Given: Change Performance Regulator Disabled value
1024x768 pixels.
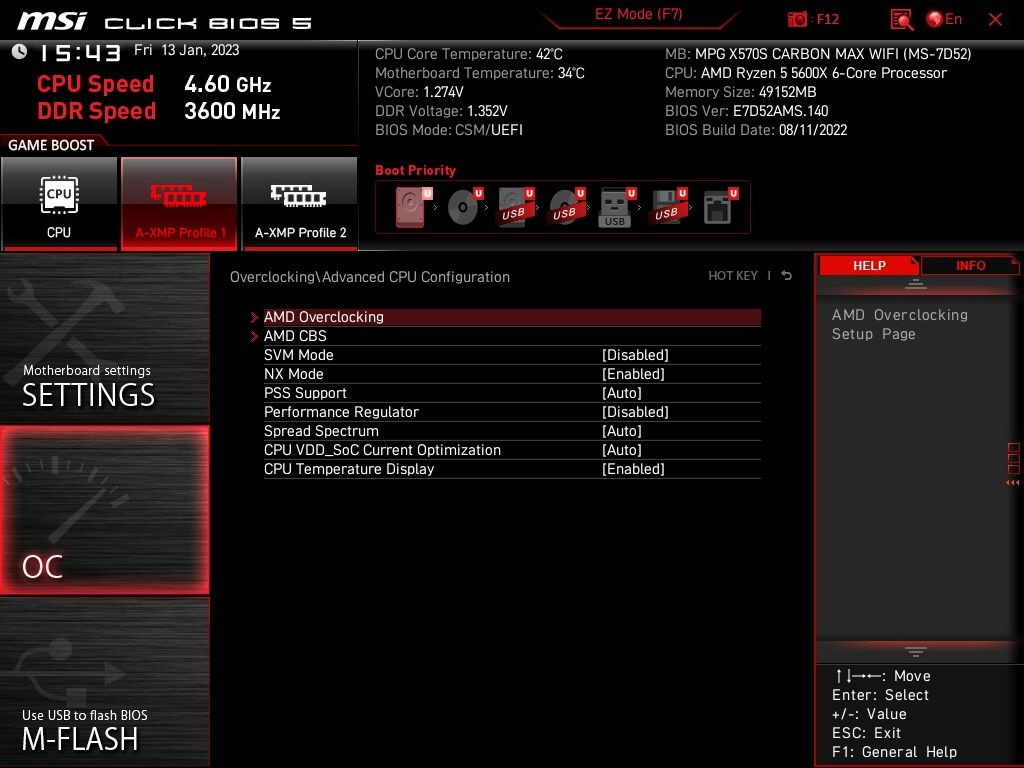Looking at the screenshot, I should [x=635, y=411].
